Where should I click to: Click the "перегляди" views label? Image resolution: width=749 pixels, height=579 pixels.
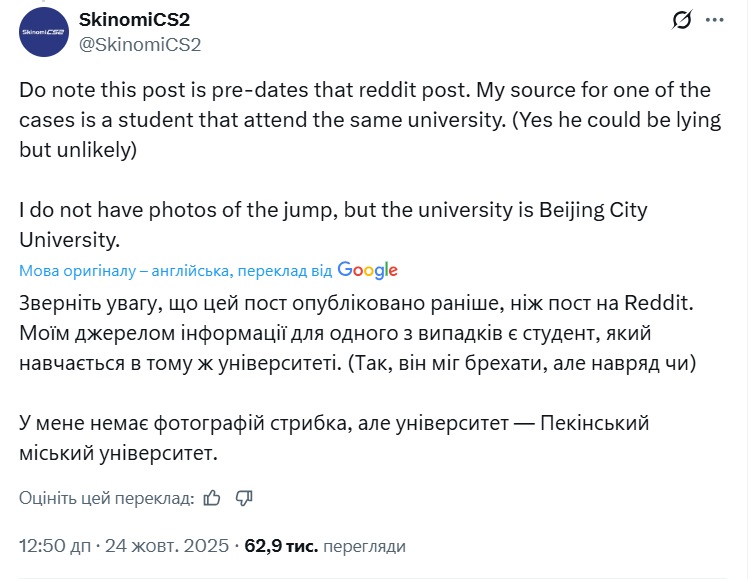tap(365, 546)
